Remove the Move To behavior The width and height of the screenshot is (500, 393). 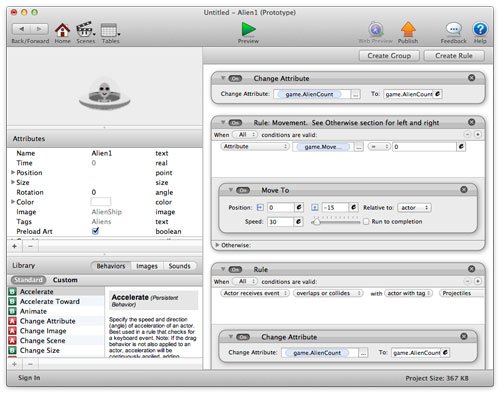464,190
